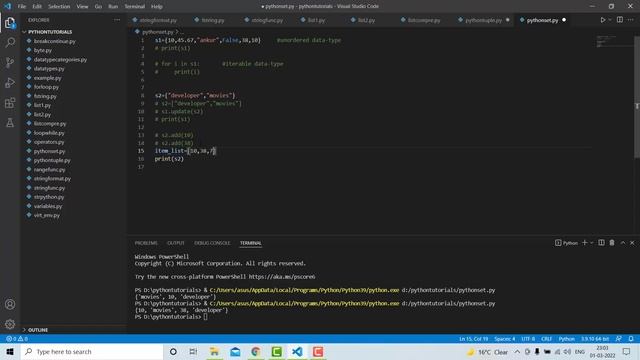Open the Extensions view
This screenshot has width=640, height=360.
point(10,102)
